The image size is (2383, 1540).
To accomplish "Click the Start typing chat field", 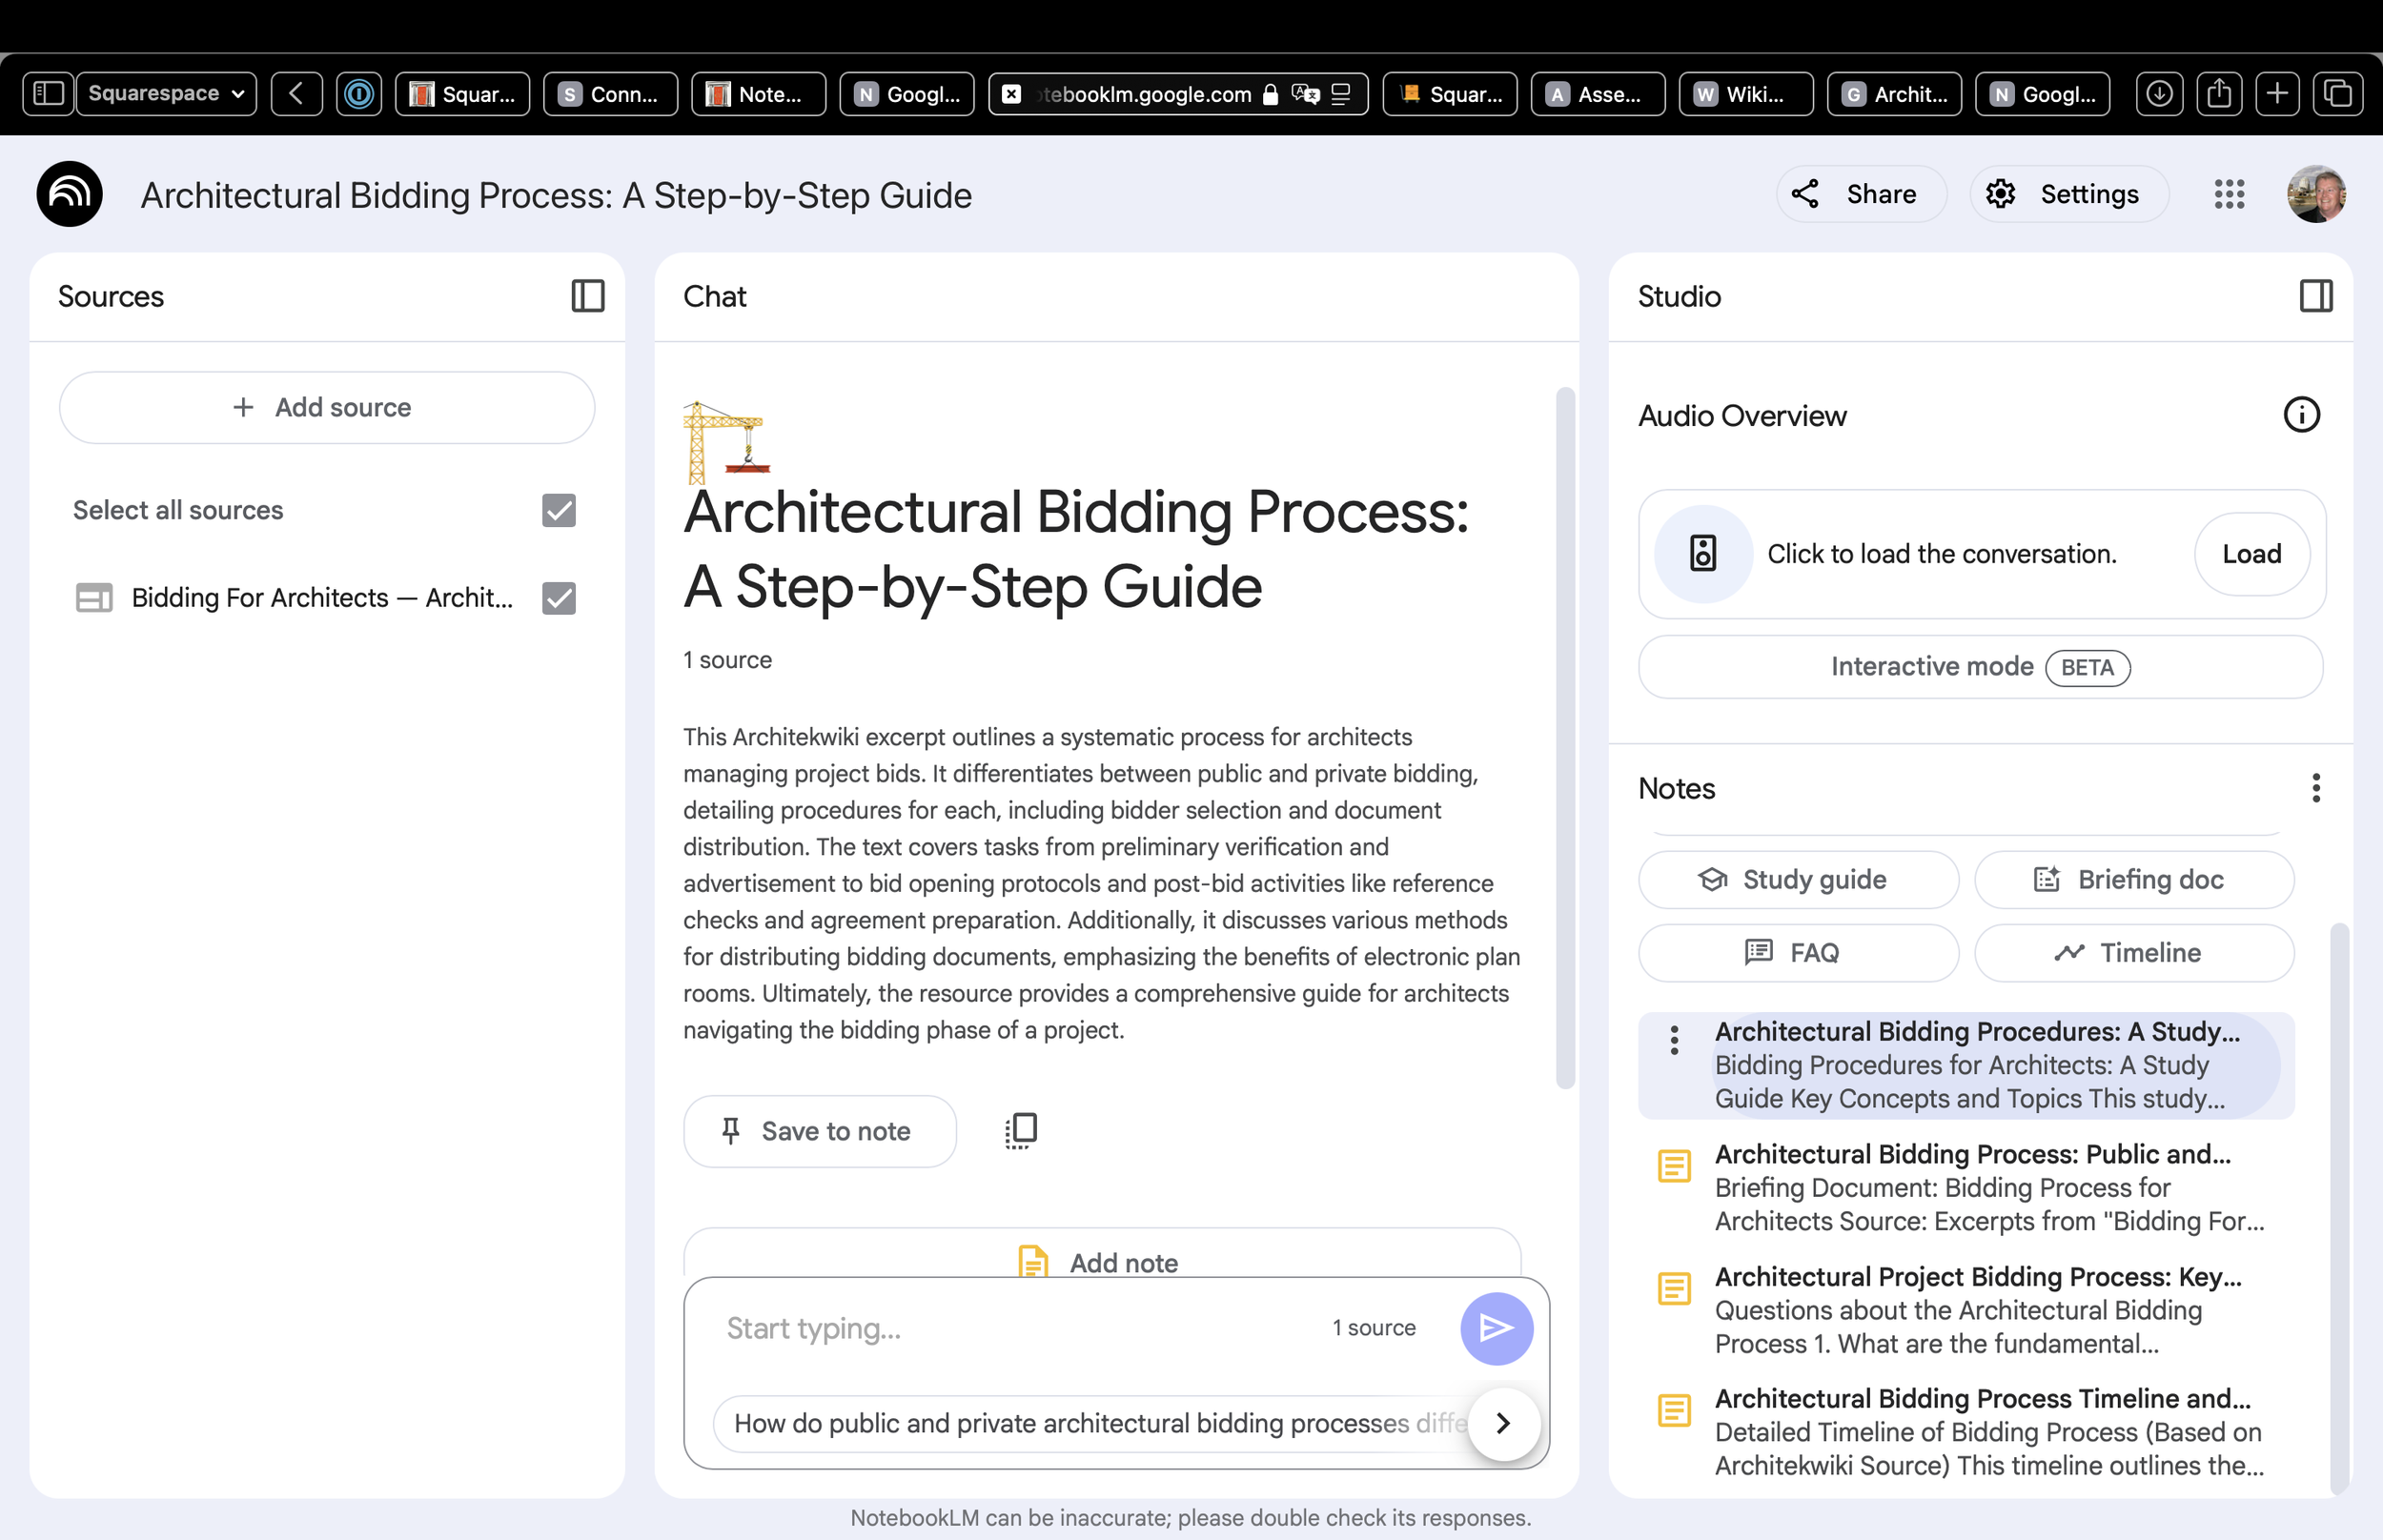I will (1000, 1328).
